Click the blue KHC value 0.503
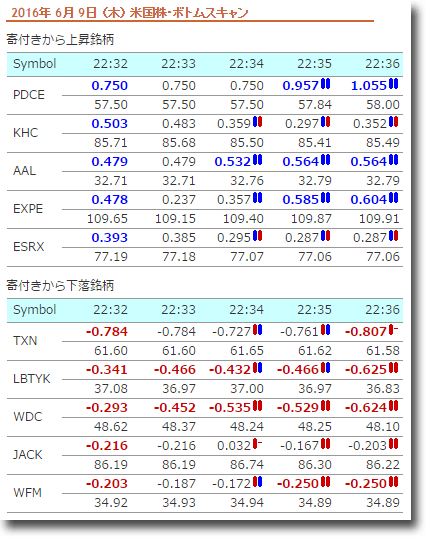The image size is (428, 537). [110, 124]
